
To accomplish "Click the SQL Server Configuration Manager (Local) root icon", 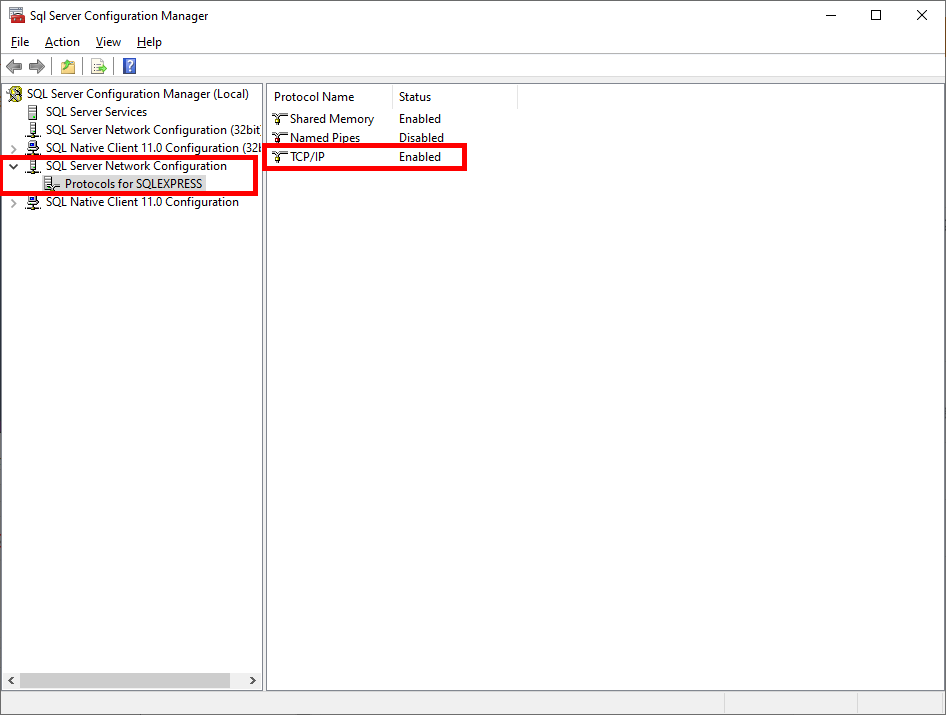I will [15, 94].
